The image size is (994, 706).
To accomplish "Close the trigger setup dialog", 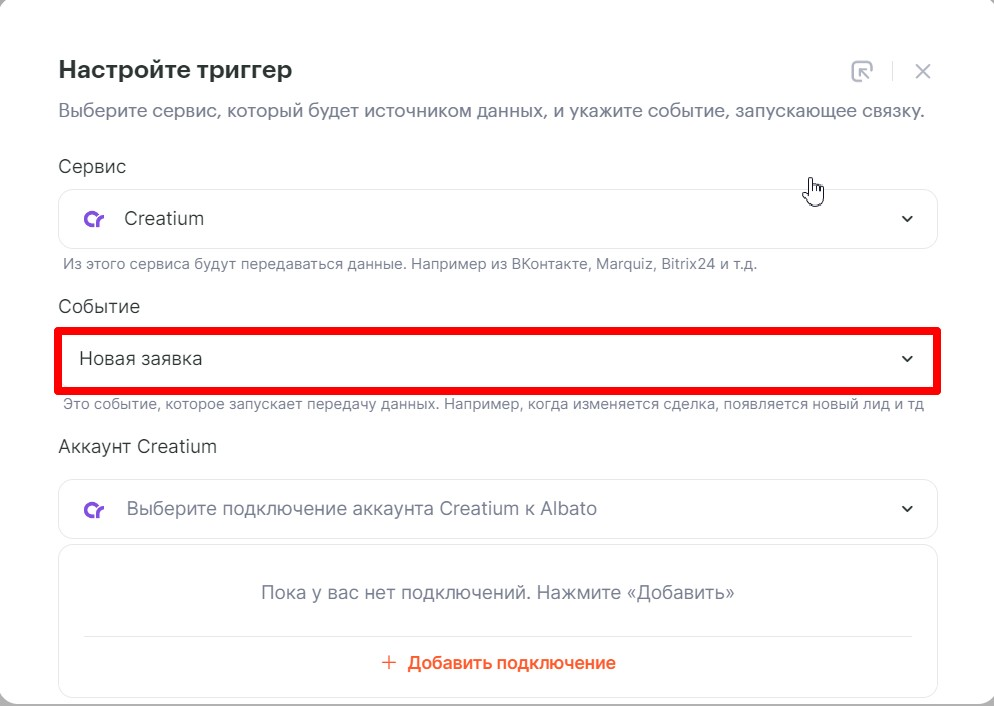I will coord(922,71).
